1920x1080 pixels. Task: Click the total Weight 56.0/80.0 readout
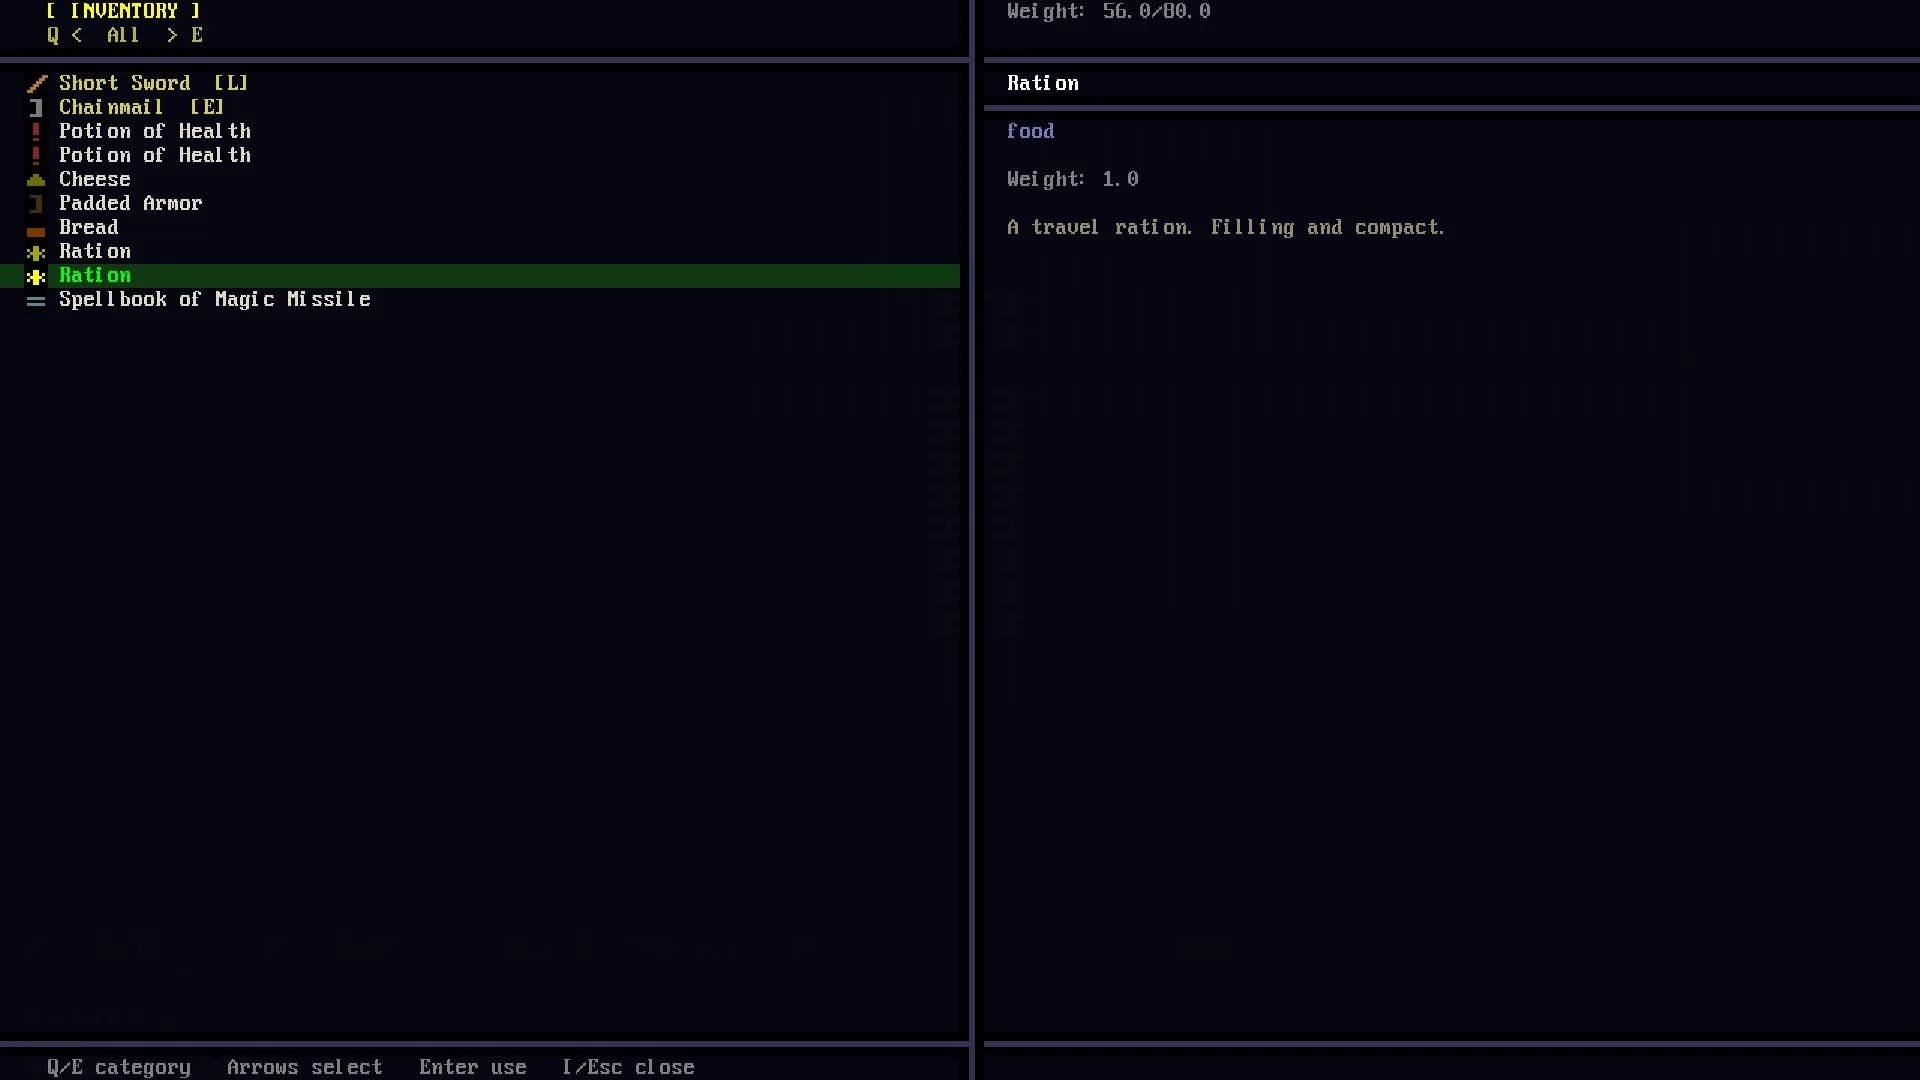tap(1109, 11)
